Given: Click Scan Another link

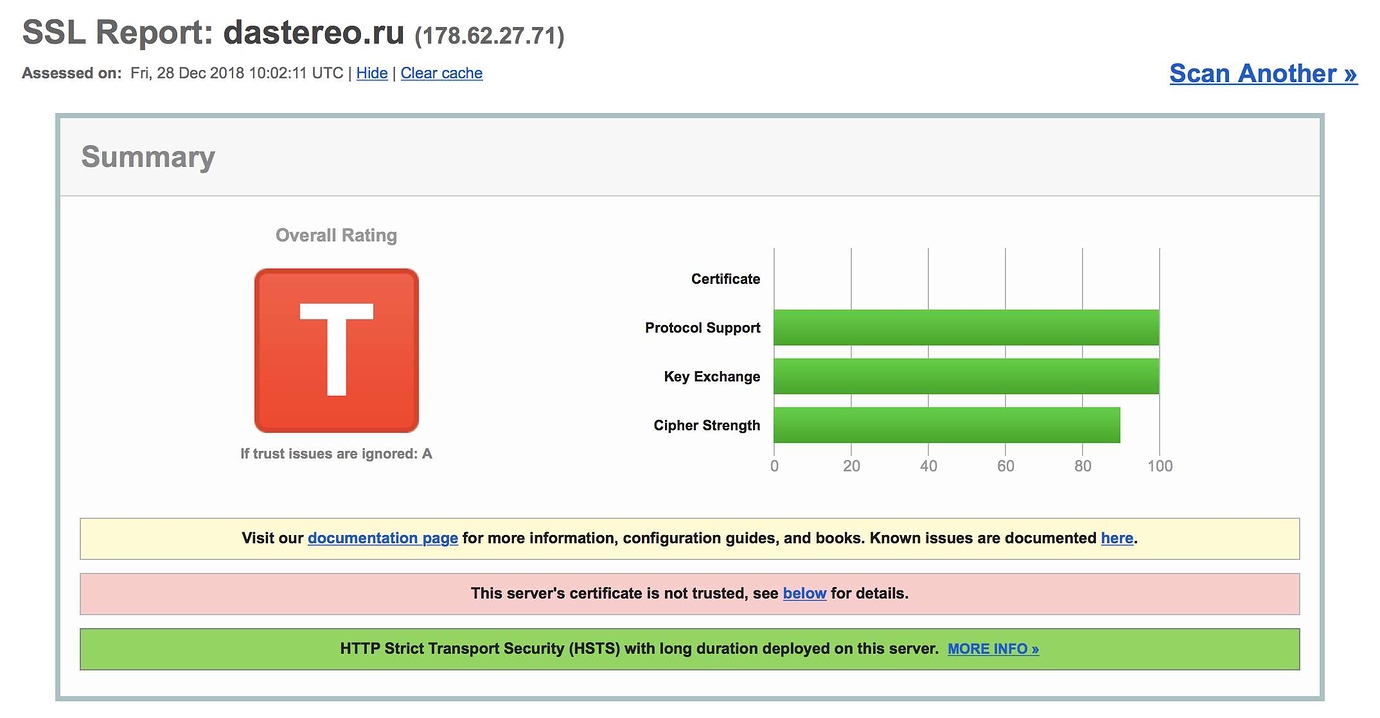Looking at the screenshot, I should (x=1263, y=73).
